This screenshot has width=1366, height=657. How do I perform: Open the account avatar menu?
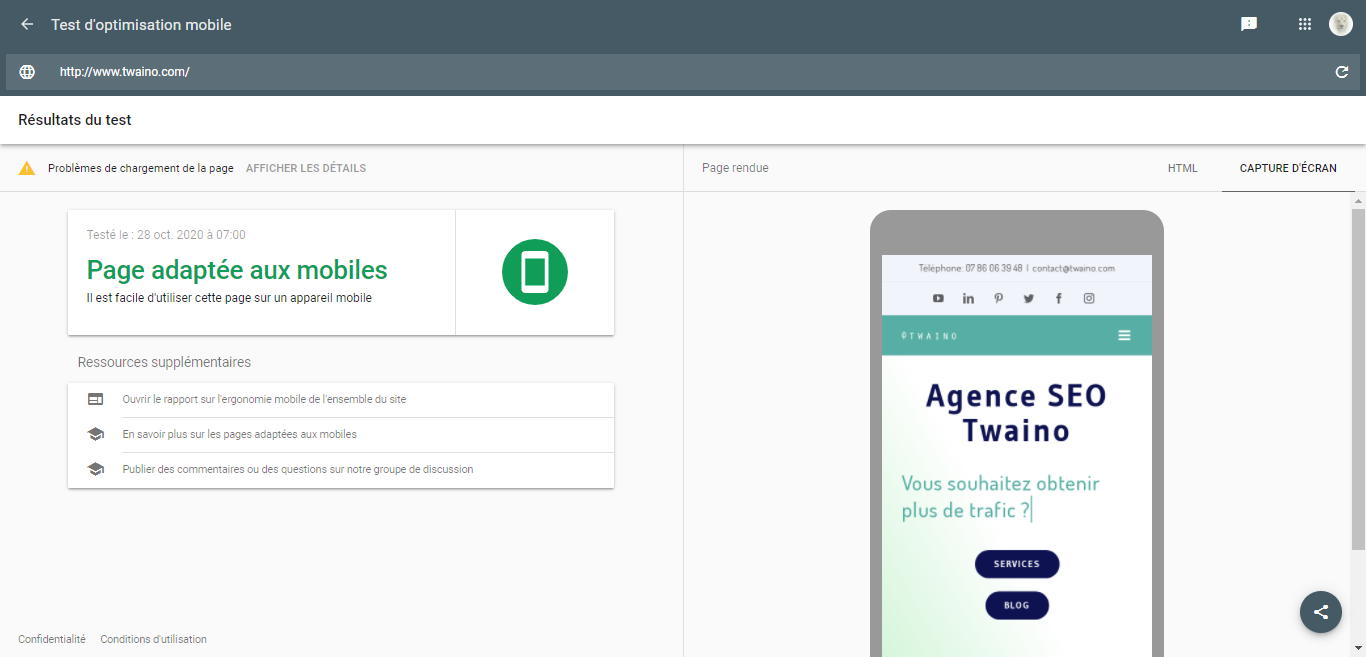point(1341,24)
